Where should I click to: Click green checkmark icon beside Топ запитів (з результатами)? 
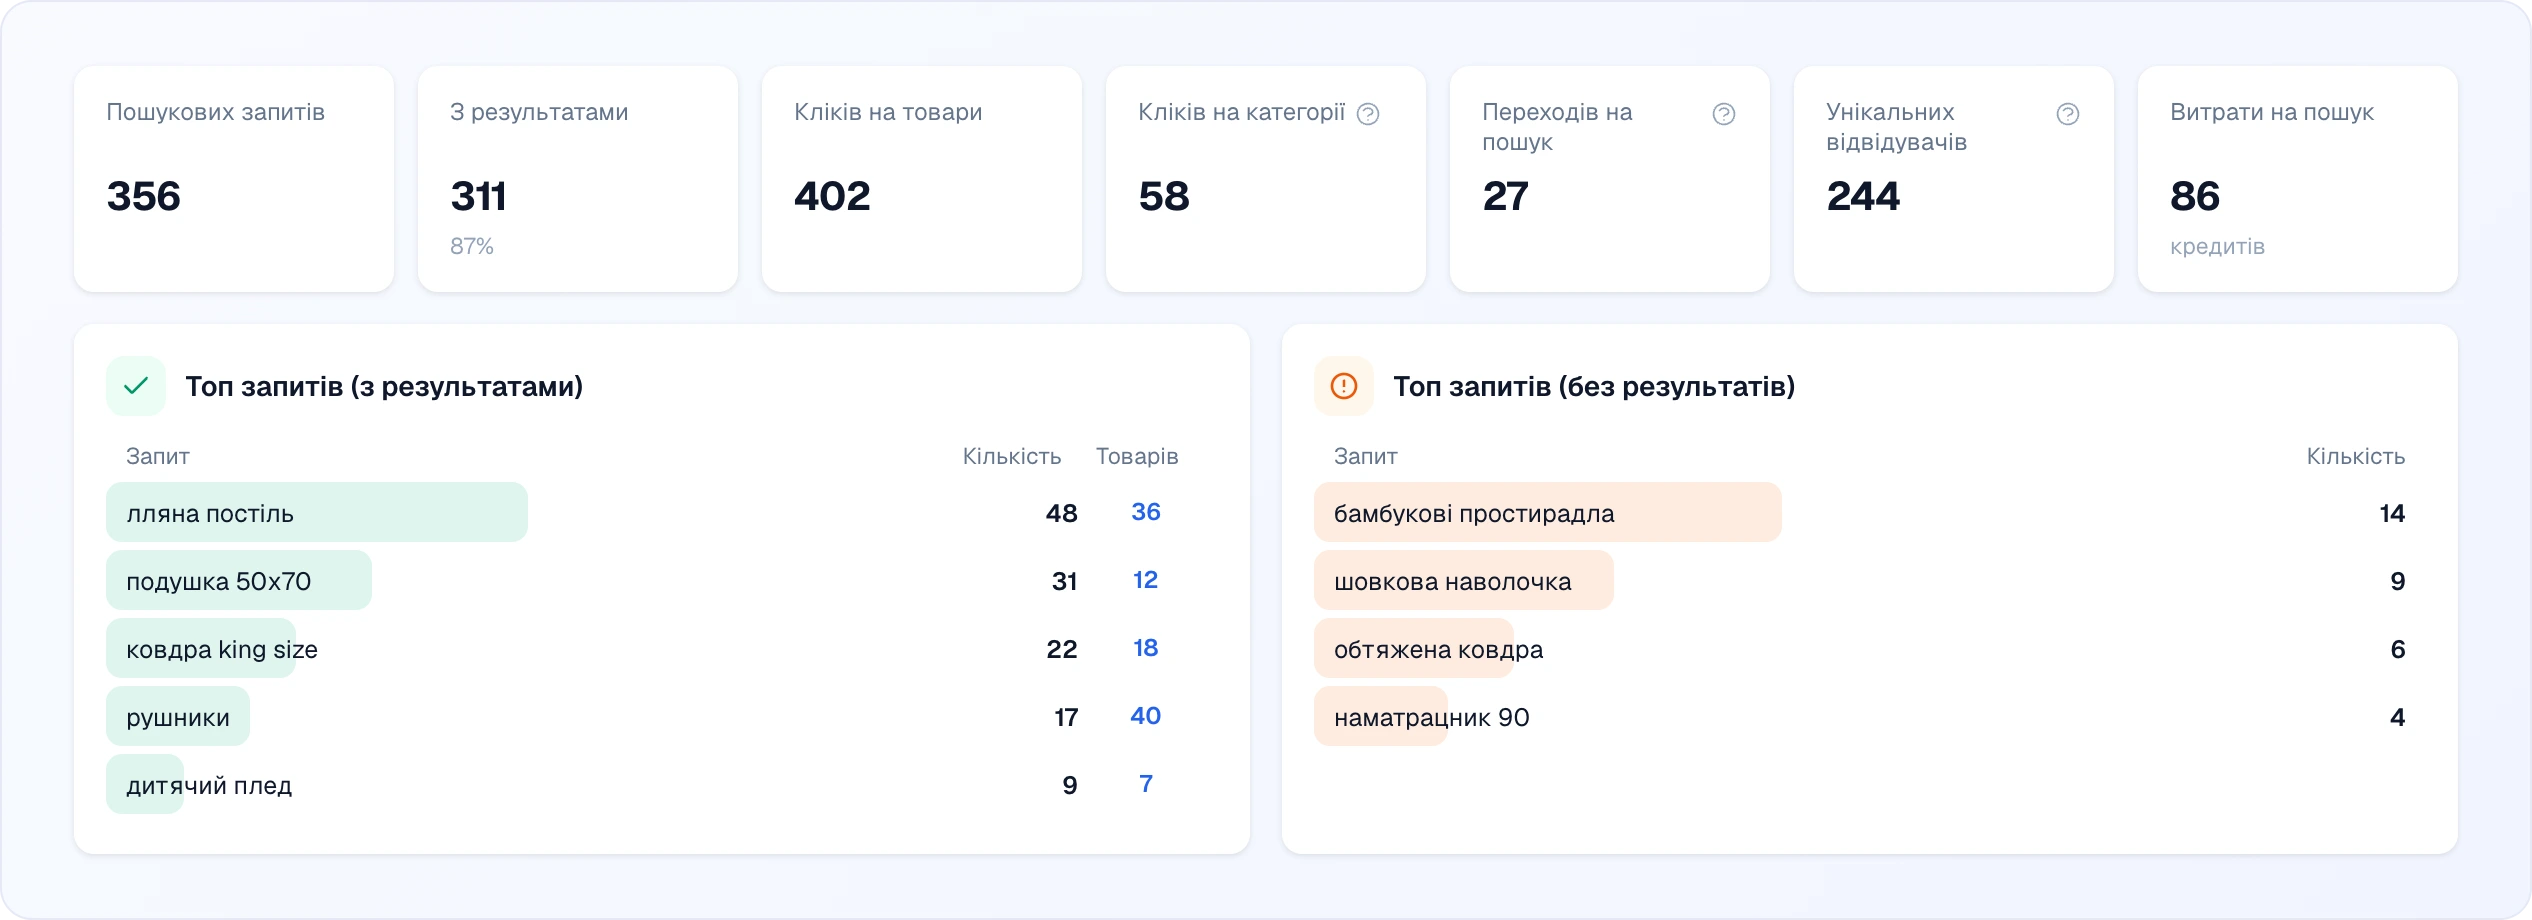pyautogui.click(x=136, y=386)
